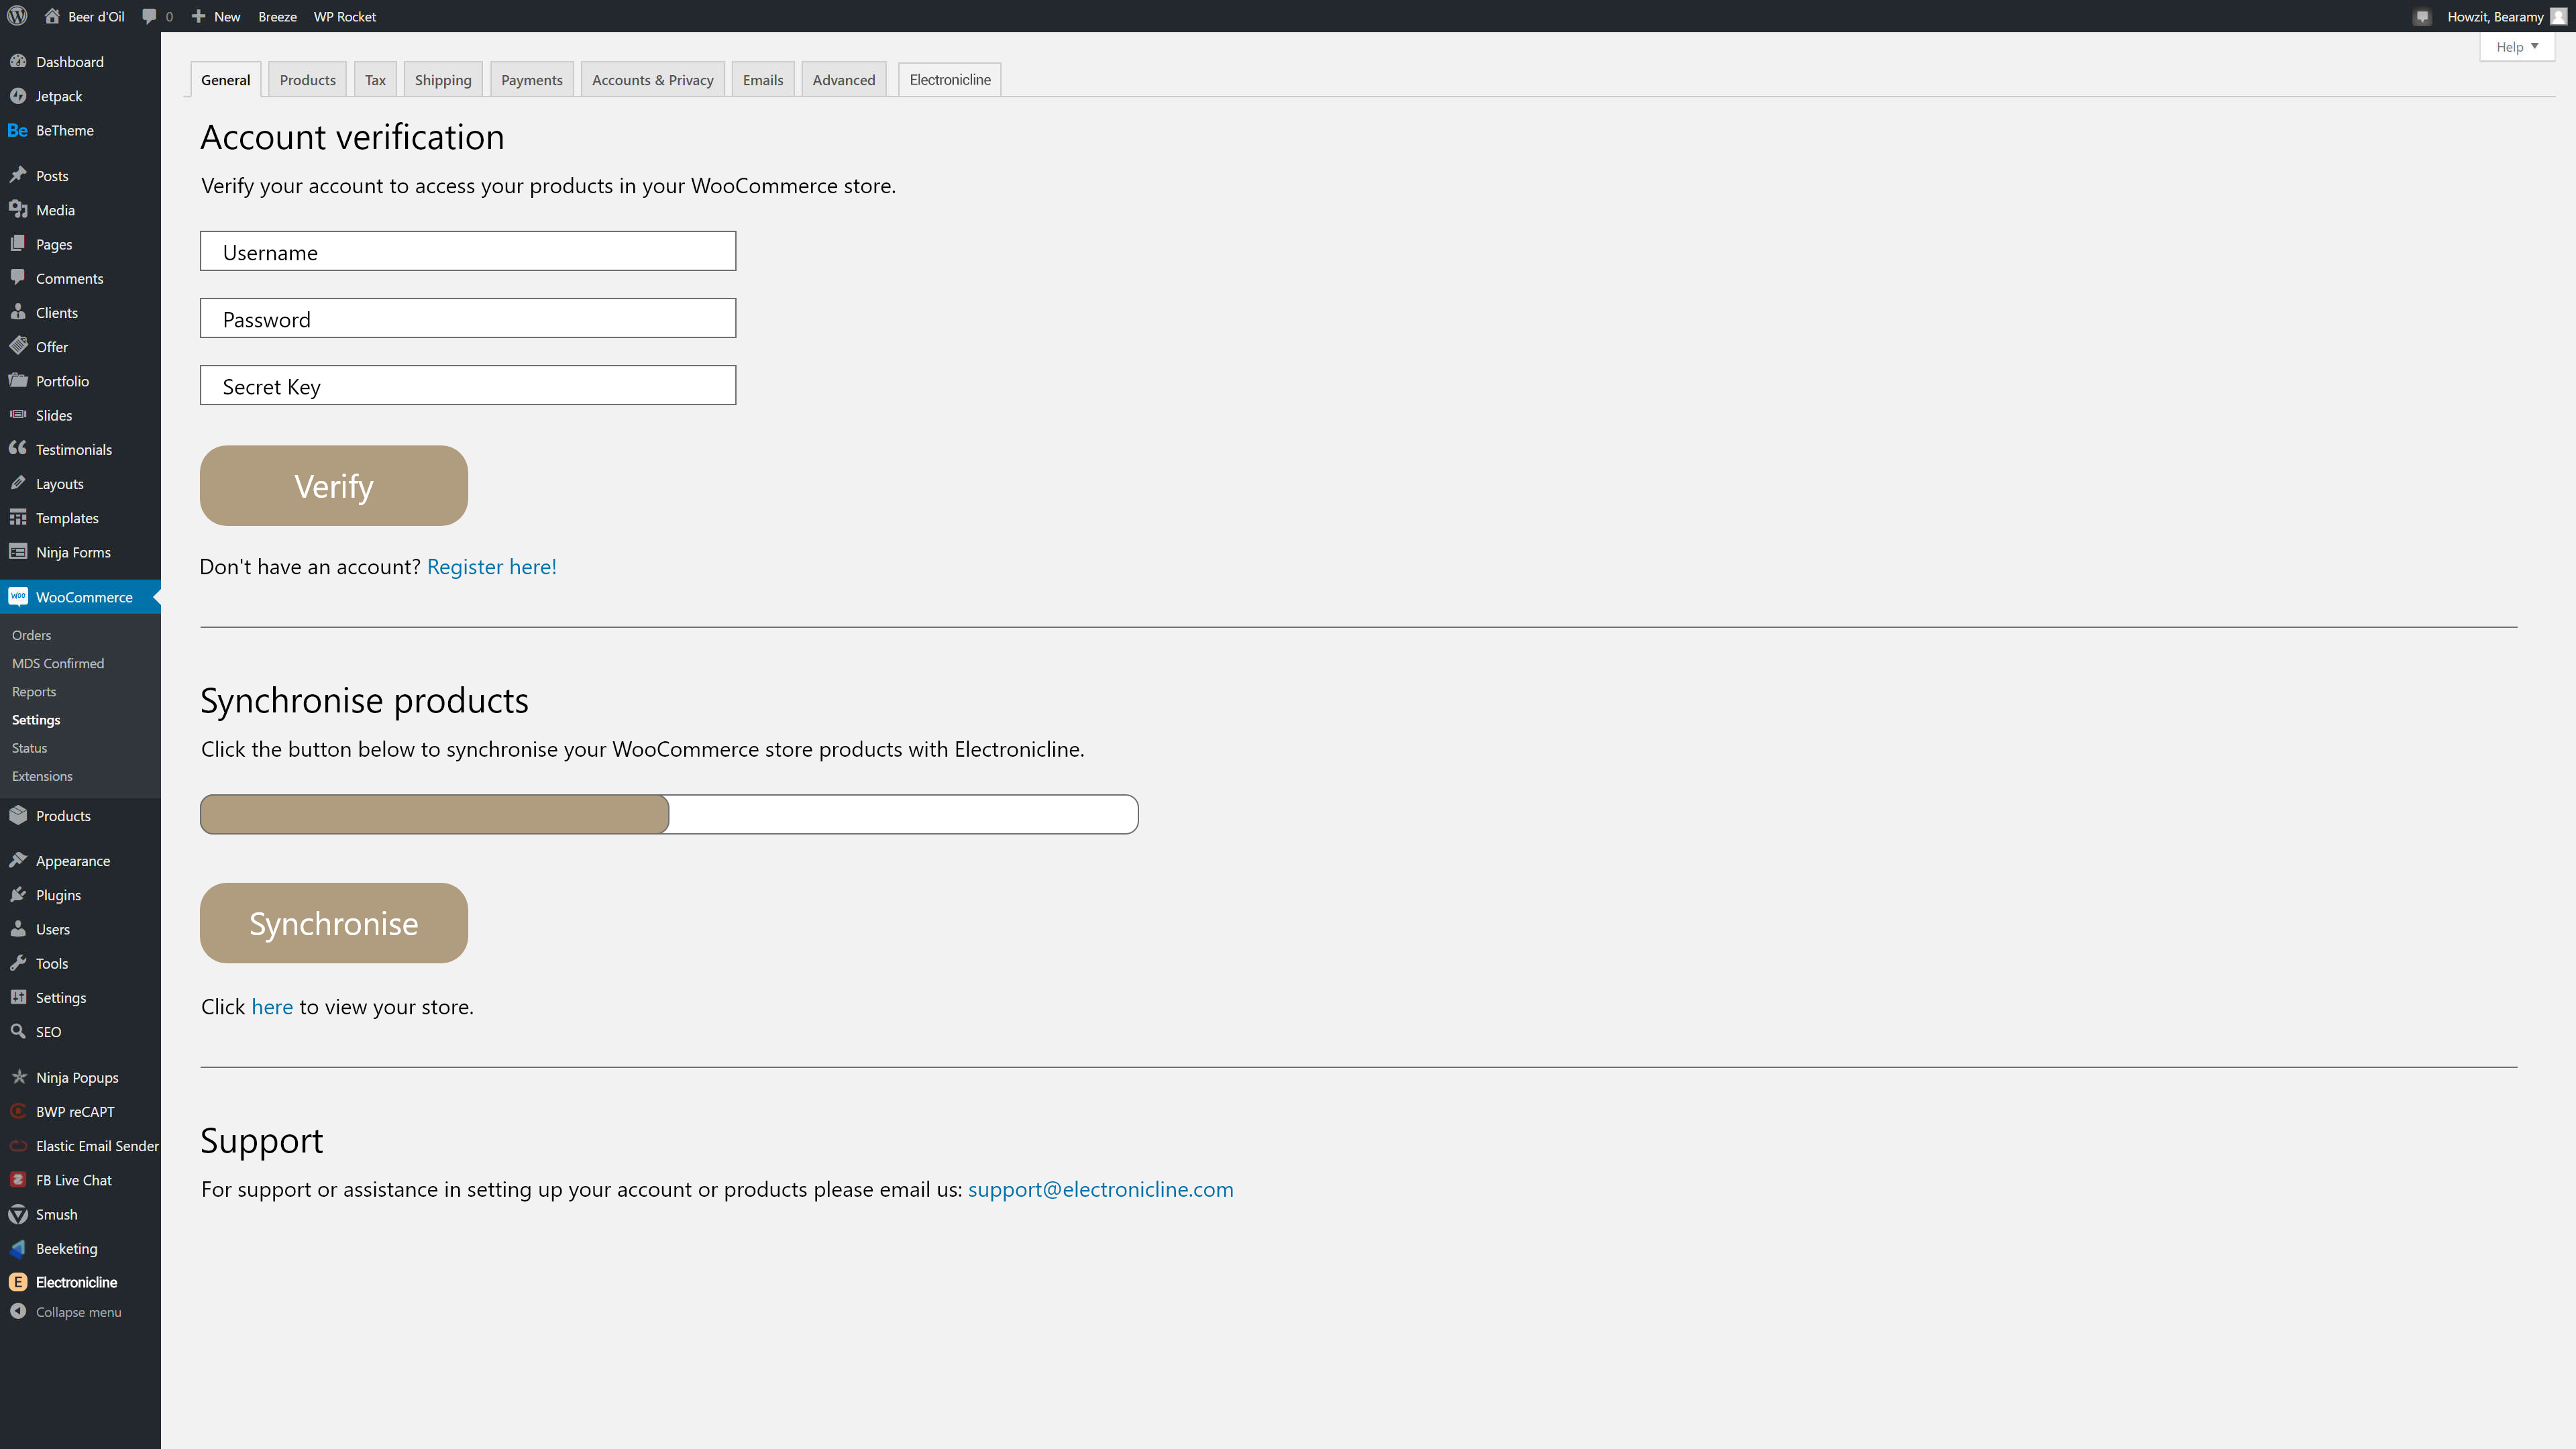The width and height of the screenshot is (2576, 1449).
Task: Click the notification icon in the admin bar
Action: pyautogui.click(x=2421, y=16)
